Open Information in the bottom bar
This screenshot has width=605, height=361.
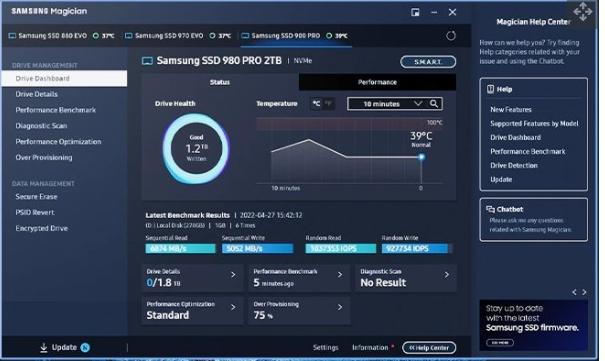point(370,348)
